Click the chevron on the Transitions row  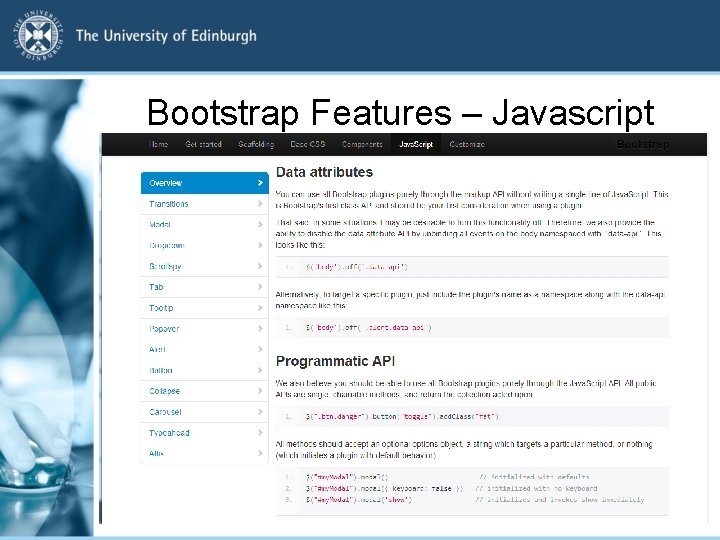260,204
